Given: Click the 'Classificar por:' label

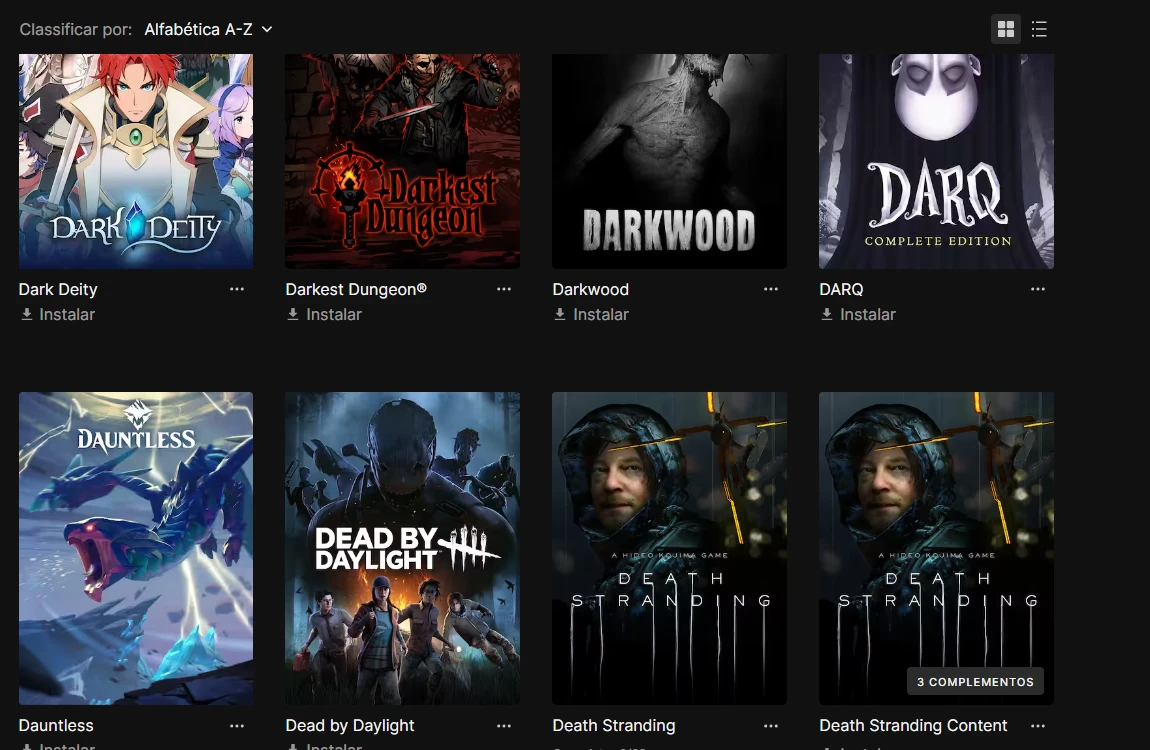Looking at the screenshot, I should coord(76,29).
